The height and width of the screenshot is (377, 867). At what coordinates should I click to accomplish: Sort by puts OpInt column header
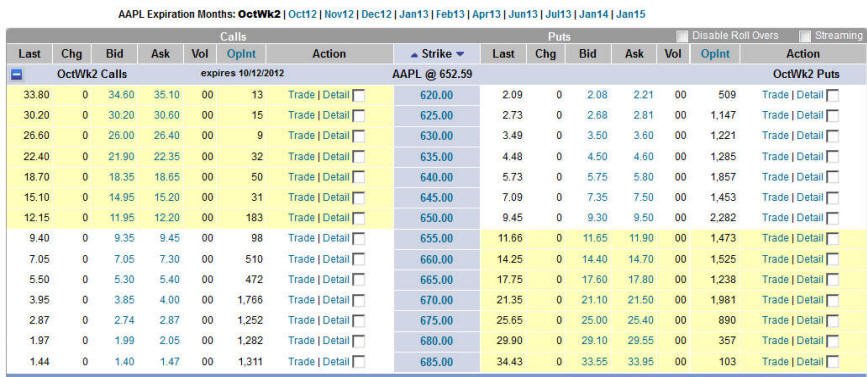click(715, 54)
